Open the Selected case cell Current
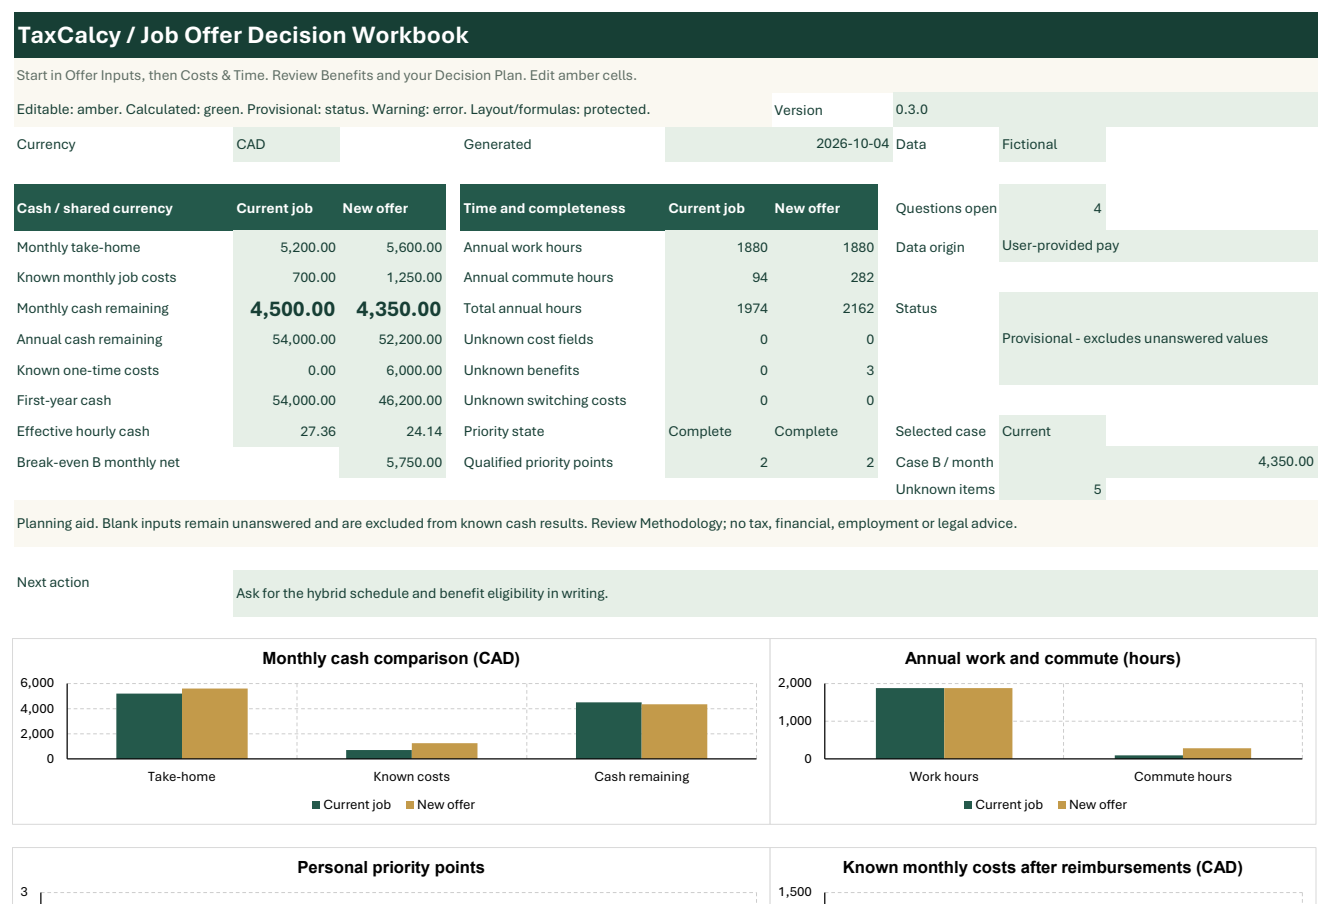 1052,431
